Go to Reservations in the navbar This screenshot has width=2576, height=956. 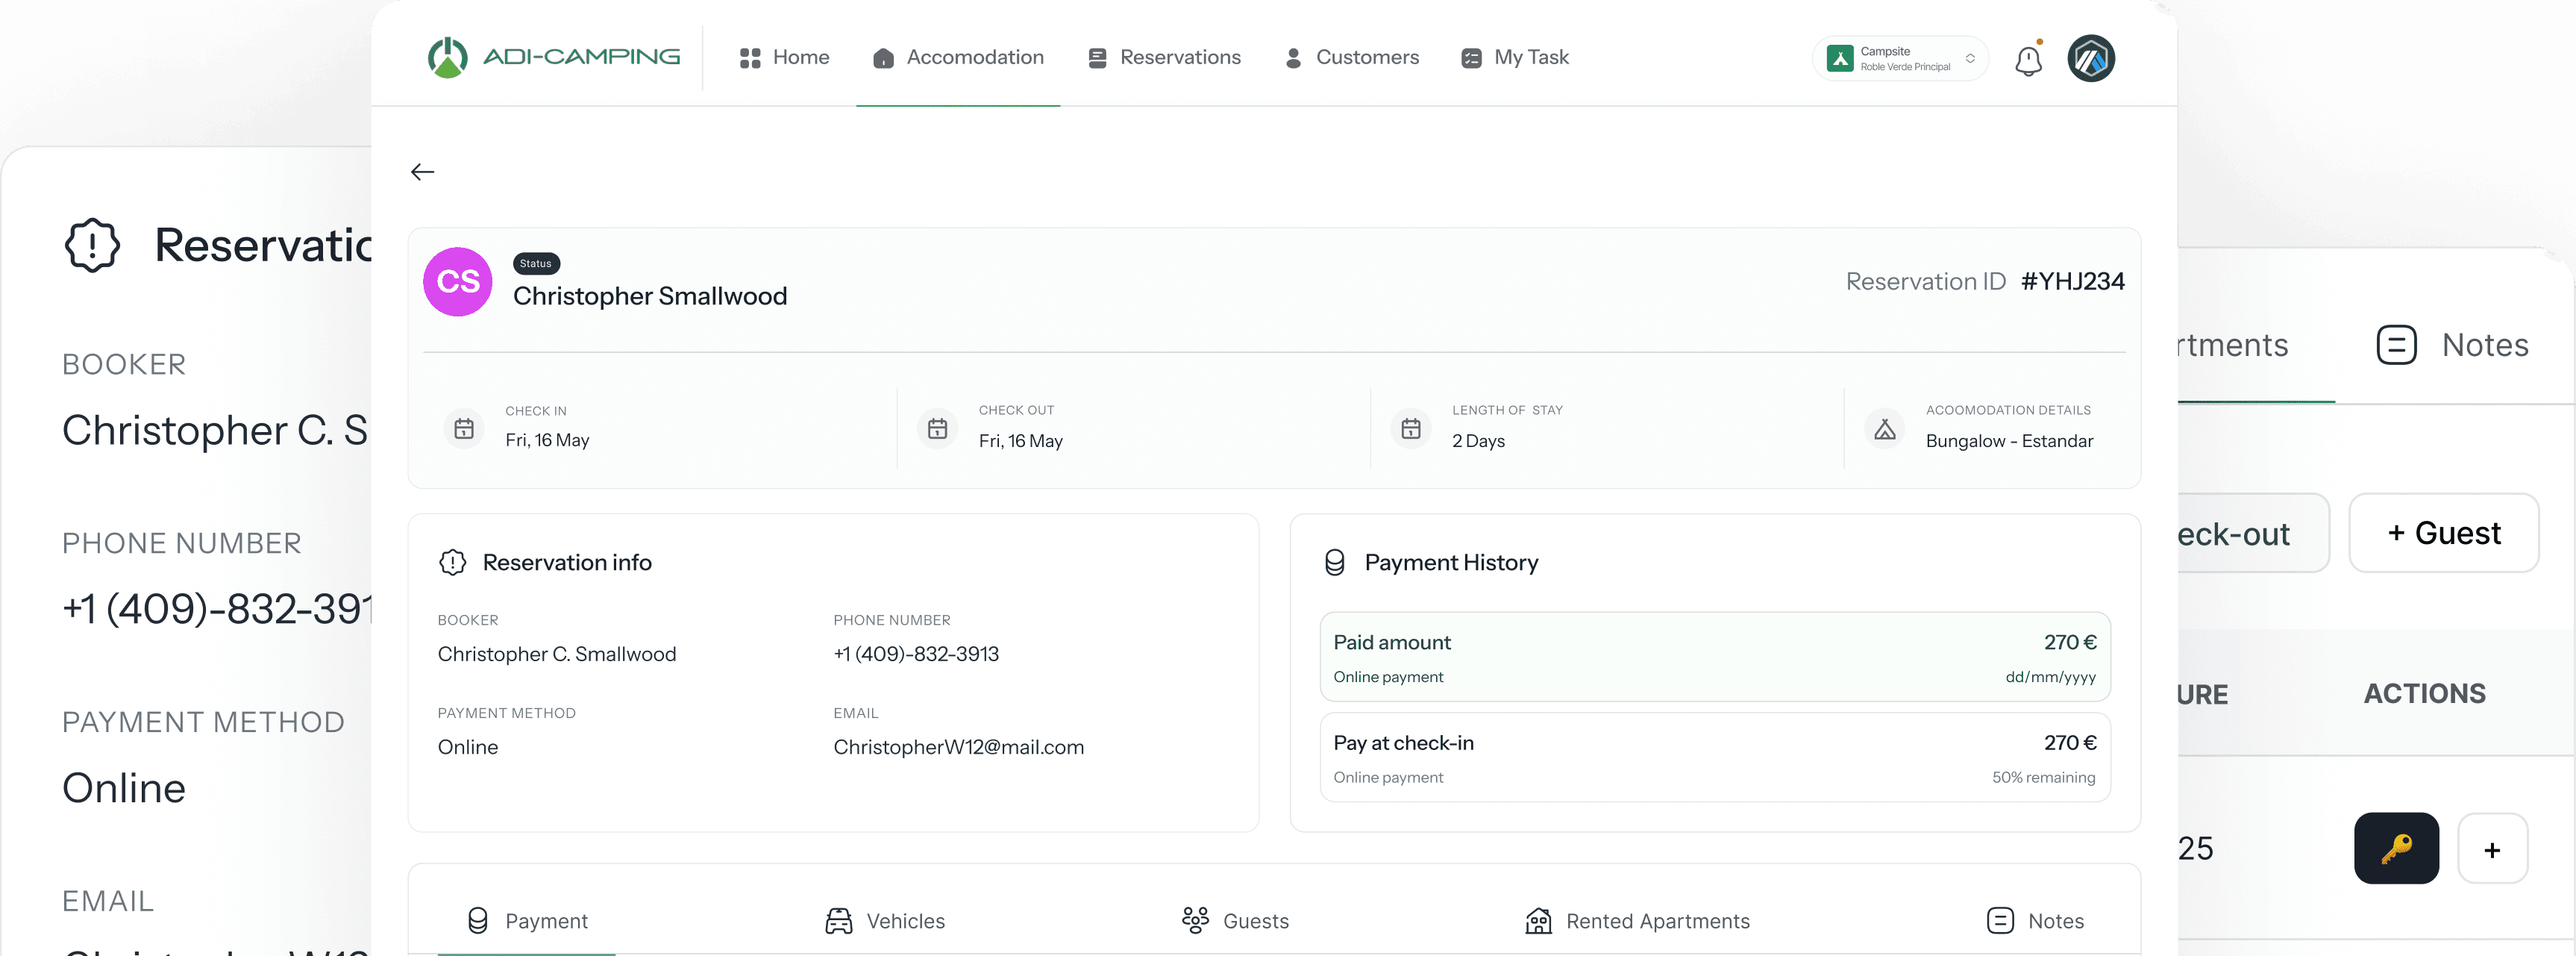click(x=1164, y=58)
